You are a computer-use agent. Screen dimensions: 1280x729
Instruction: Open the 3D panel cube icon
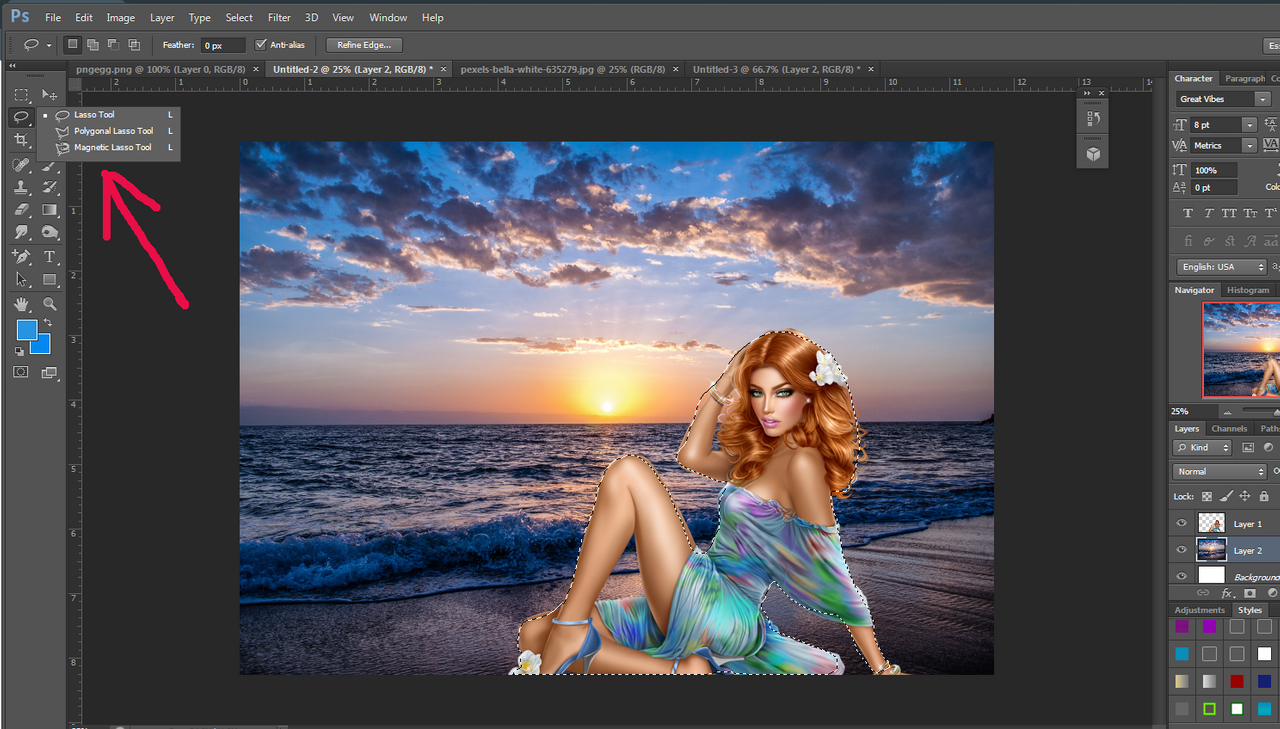(x=1093, y=153)
